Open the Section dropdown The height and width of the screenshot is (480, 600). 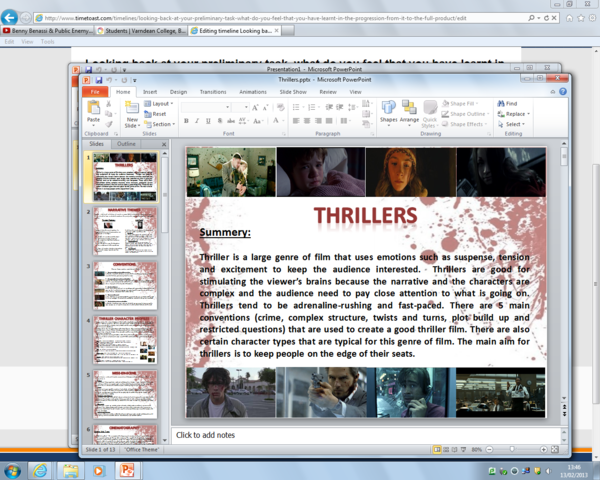pos(160,124)
